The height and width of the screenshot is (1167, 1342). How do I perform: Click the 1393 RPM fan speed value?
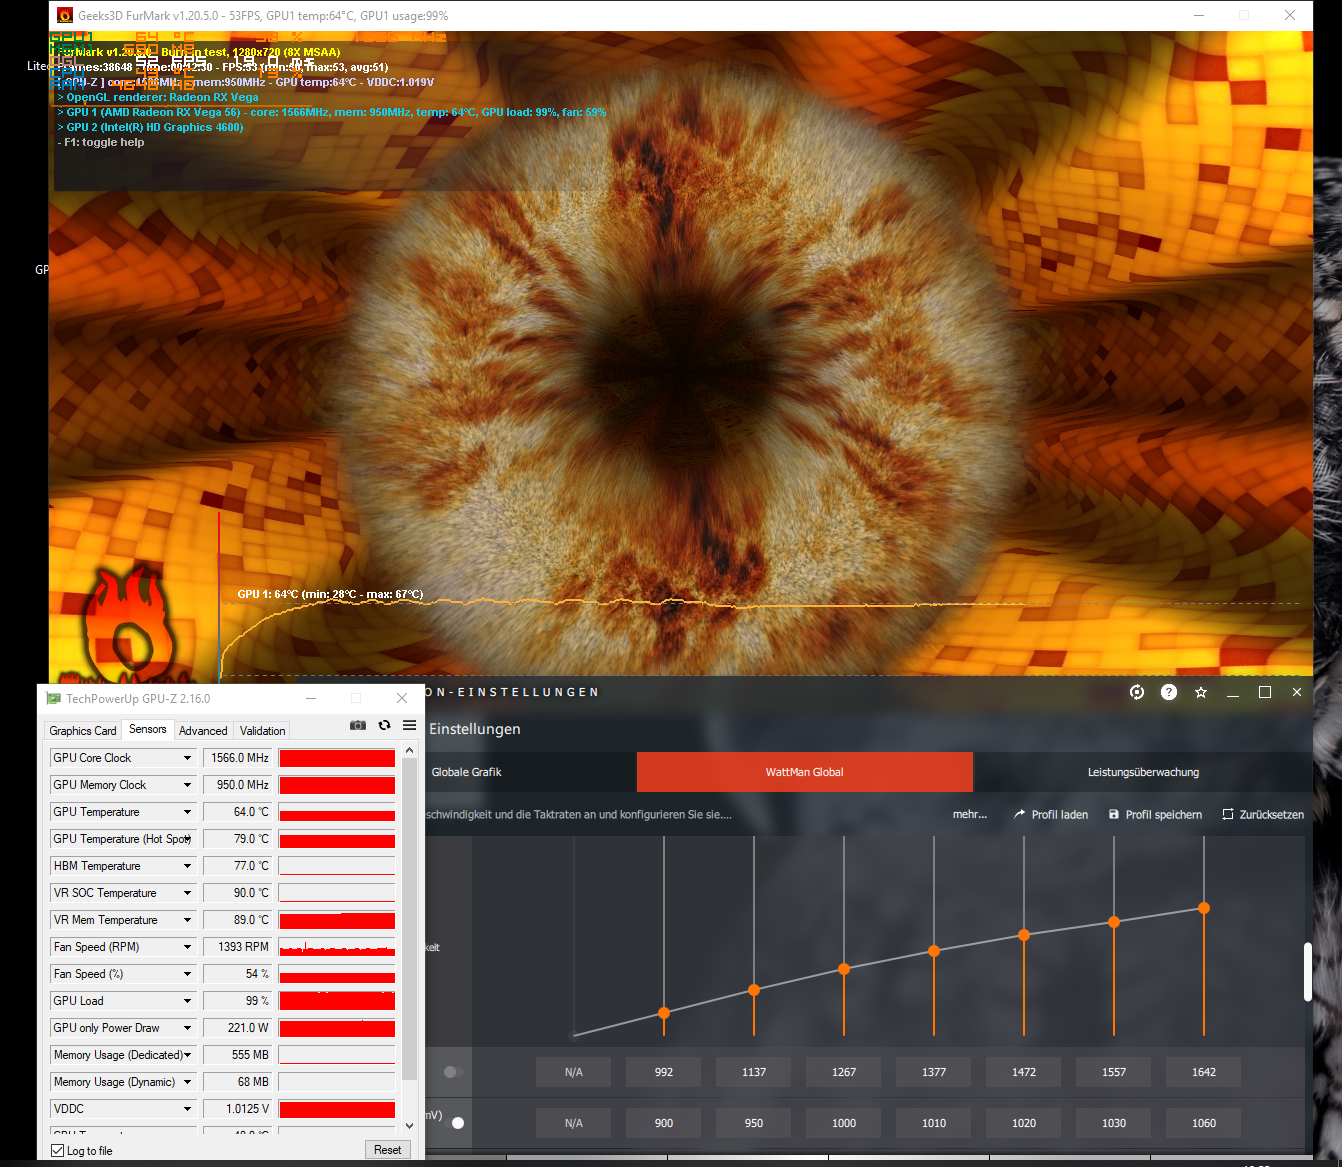point(240,947)
